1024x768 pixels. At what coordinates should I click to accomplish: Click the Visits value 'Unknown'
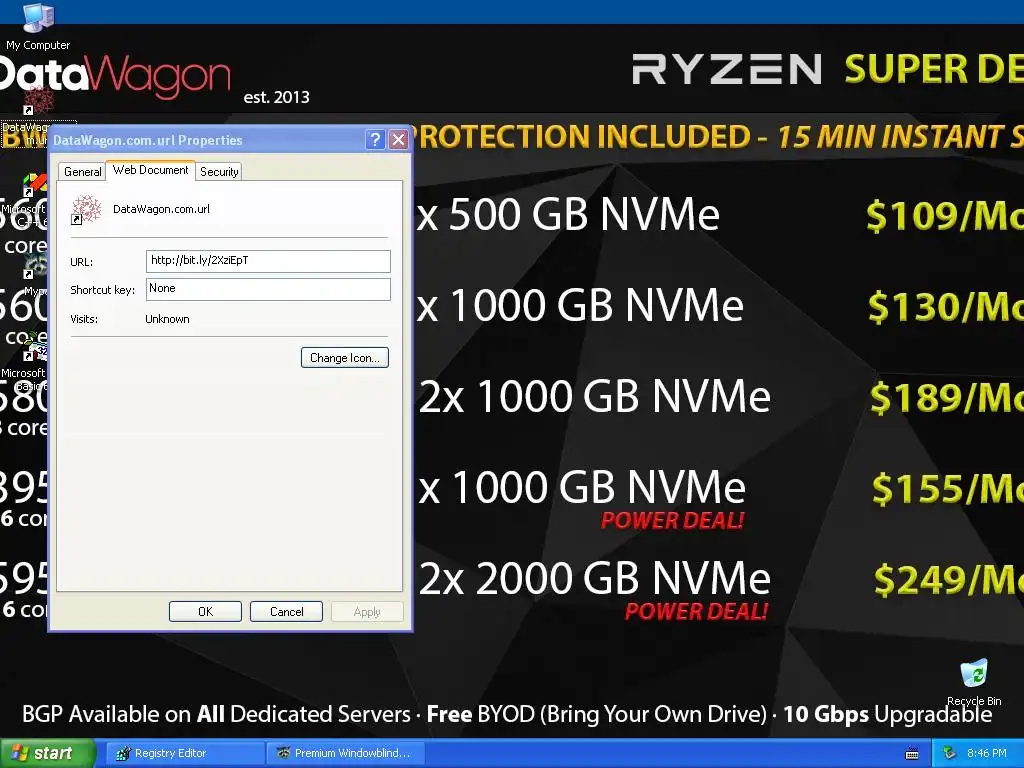pyautogui.click(x=167, y=319)
